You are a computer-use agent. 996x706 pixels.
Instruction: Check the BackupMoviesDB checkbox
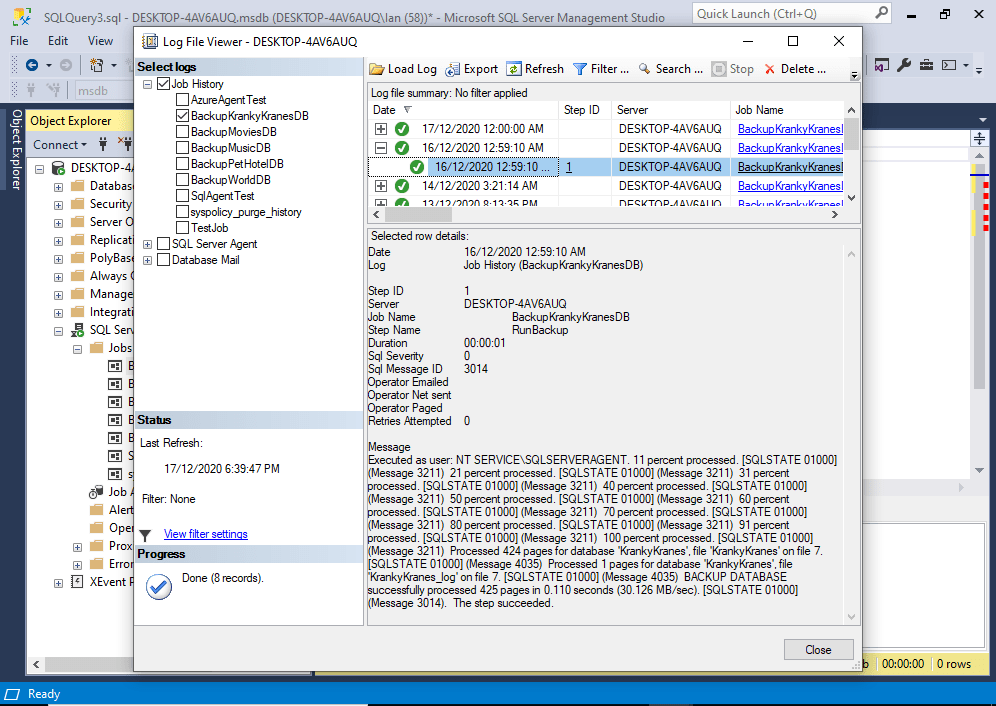tap(182, 132)
